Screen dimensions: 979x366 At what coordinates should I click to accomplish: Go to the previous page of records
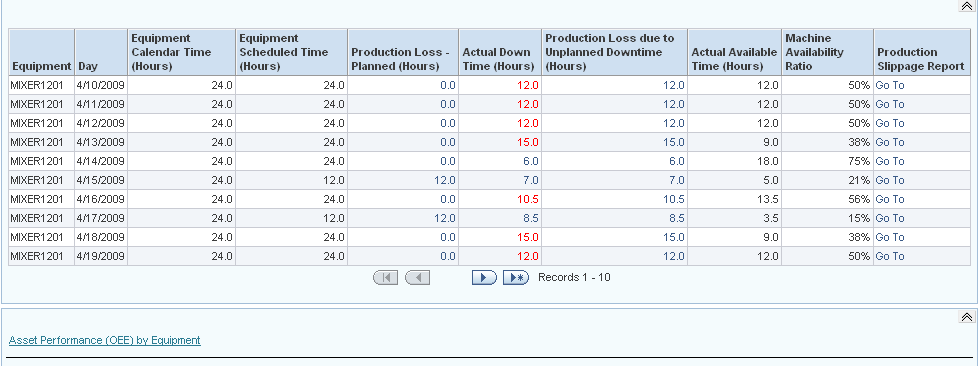click(x=417, y=278)
